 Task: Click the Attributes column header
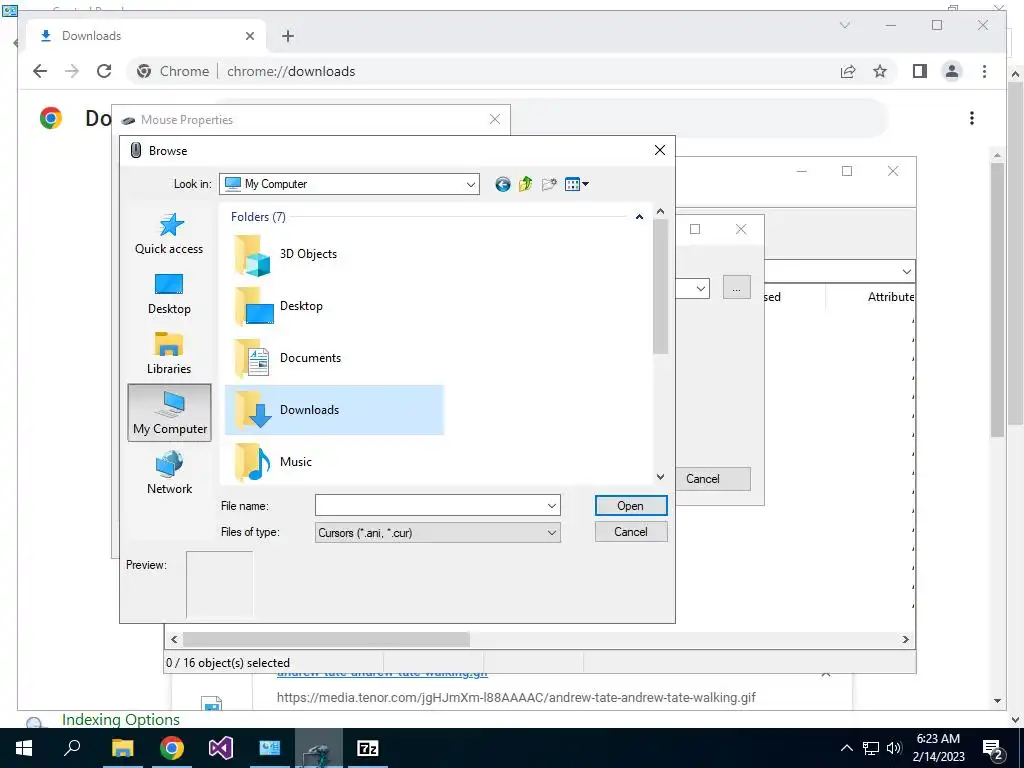tap(891, 296)
